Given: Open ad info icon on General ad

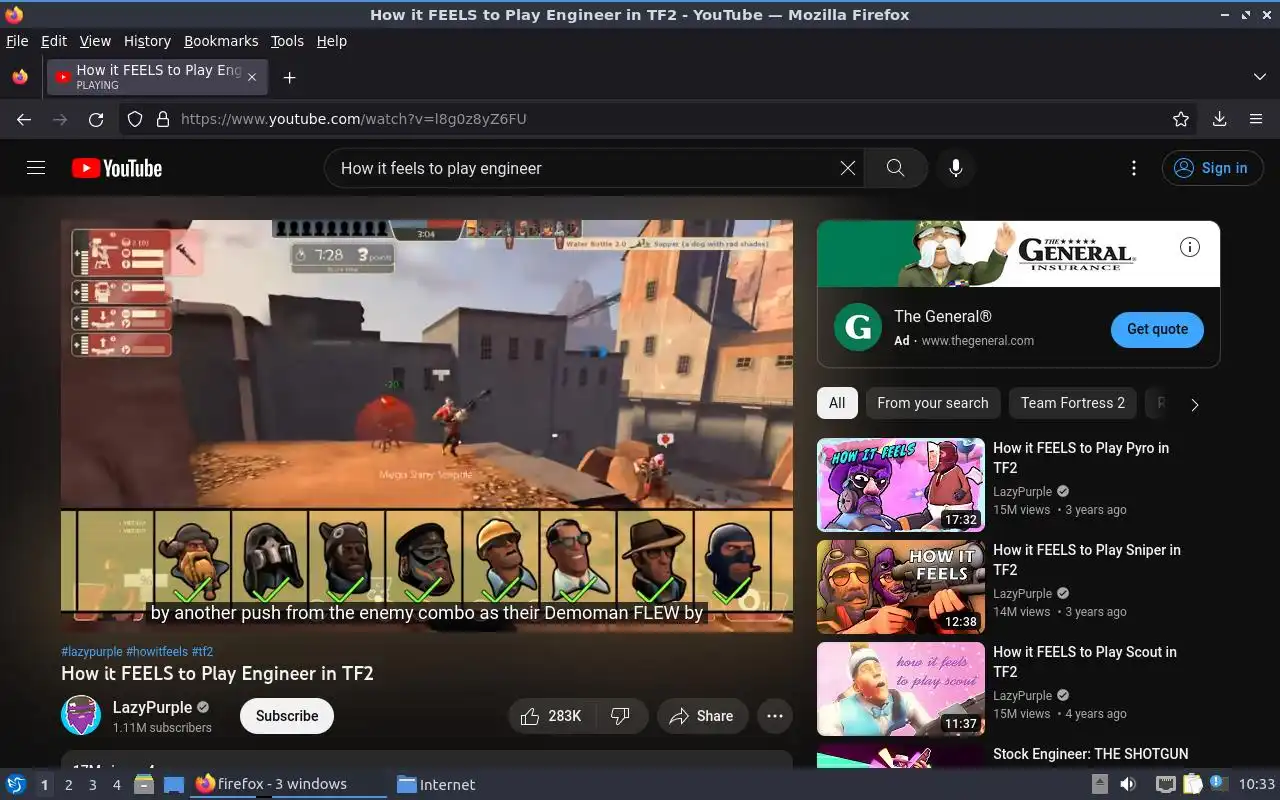Looking at the screenshot, I should [x=1190, y=247].
